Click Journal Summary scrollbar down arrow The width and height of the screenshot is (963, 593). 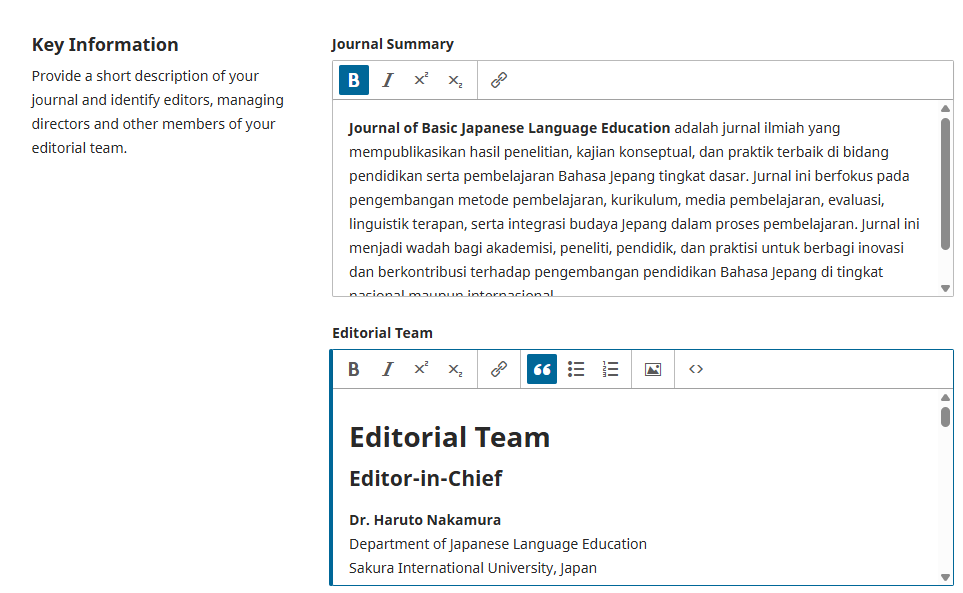[945, 288]
